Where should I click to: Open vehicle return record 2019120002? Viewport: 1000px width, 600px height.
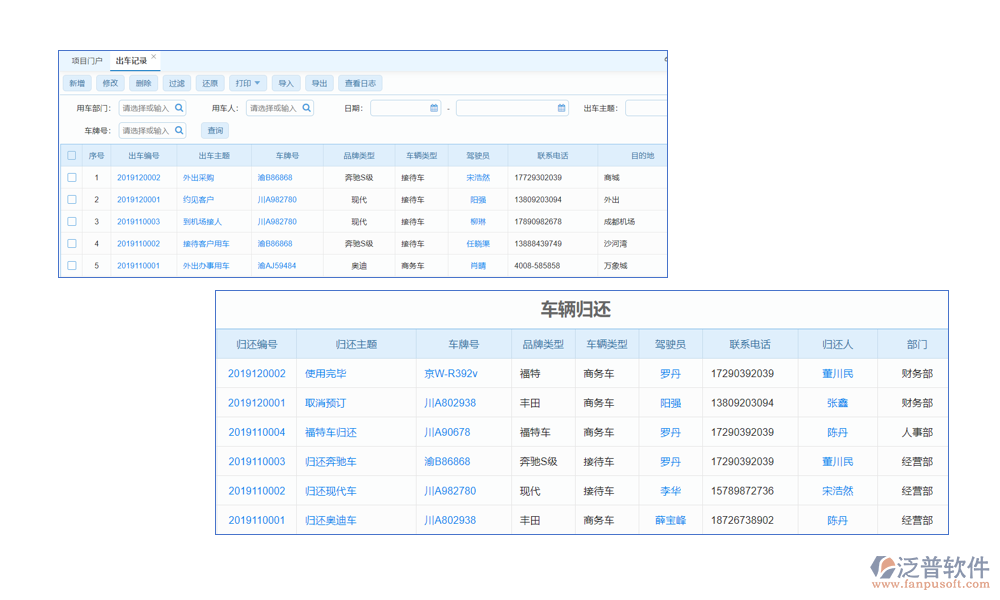click(256, 373)
